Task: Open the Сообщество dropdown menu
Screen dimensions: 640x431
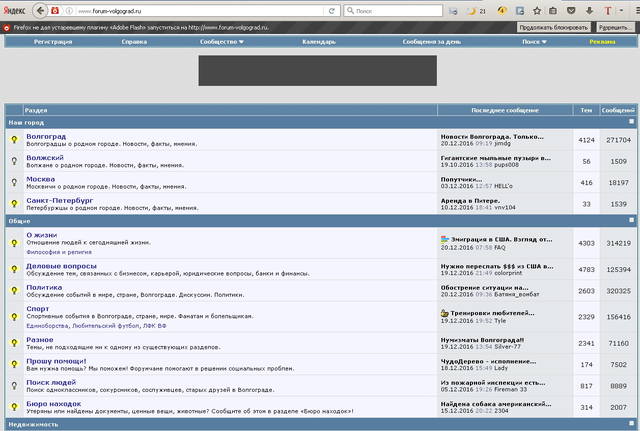Action: click(x=222, y=42)
